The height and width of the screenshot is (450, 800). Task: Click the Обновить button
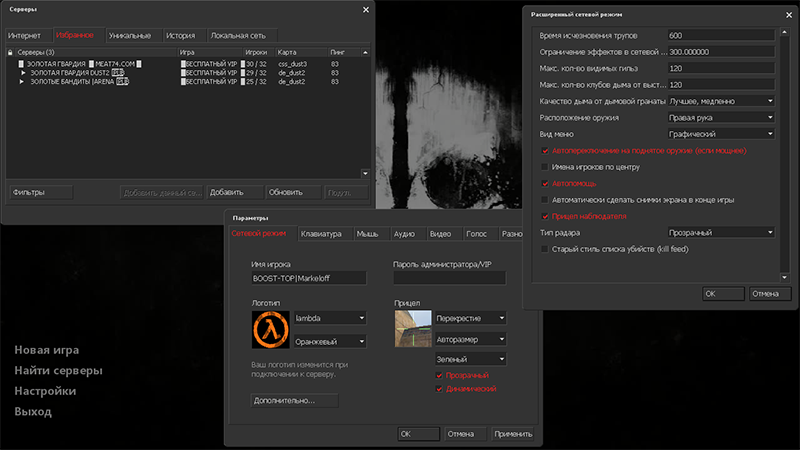(293, 192)
